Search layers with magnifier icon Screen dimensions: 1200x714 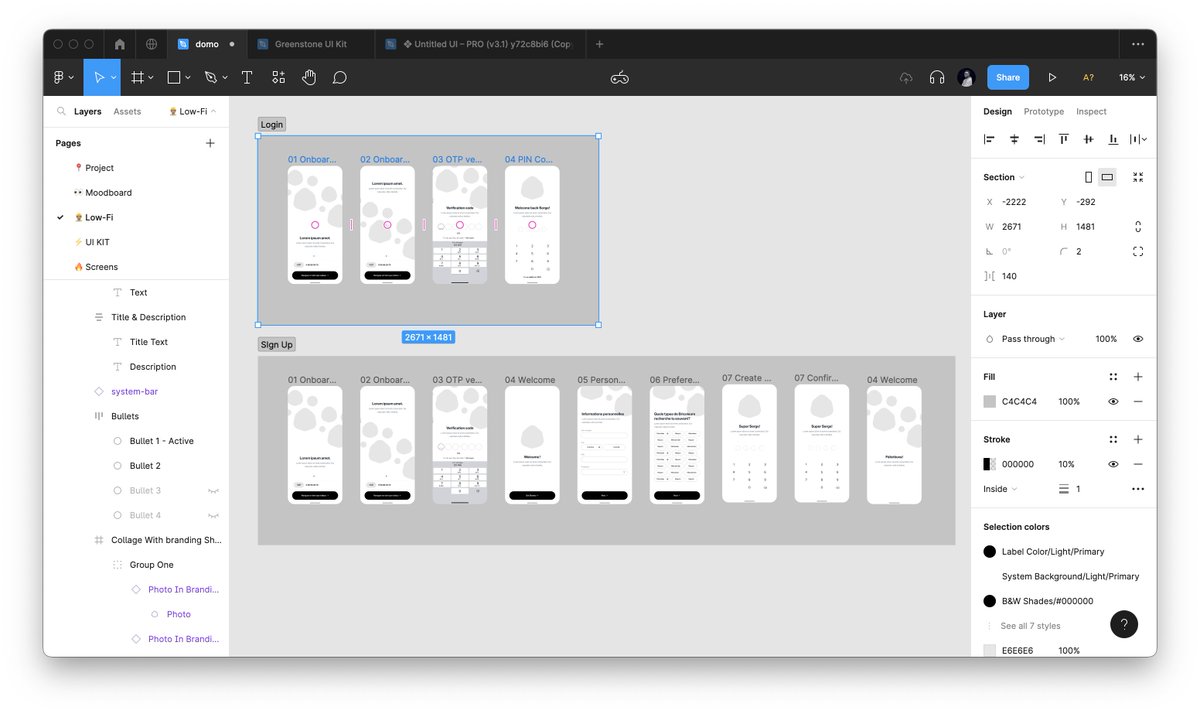pyautogui.click(x=61, y=112)
